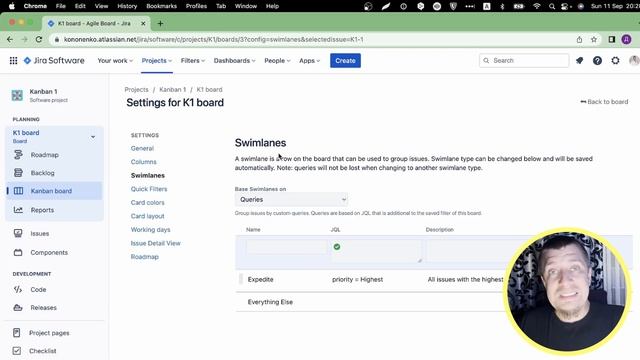The width and height of the screenshot is (640, 360).
Task: Click the swimlane JQL input field
Action: 376,251
